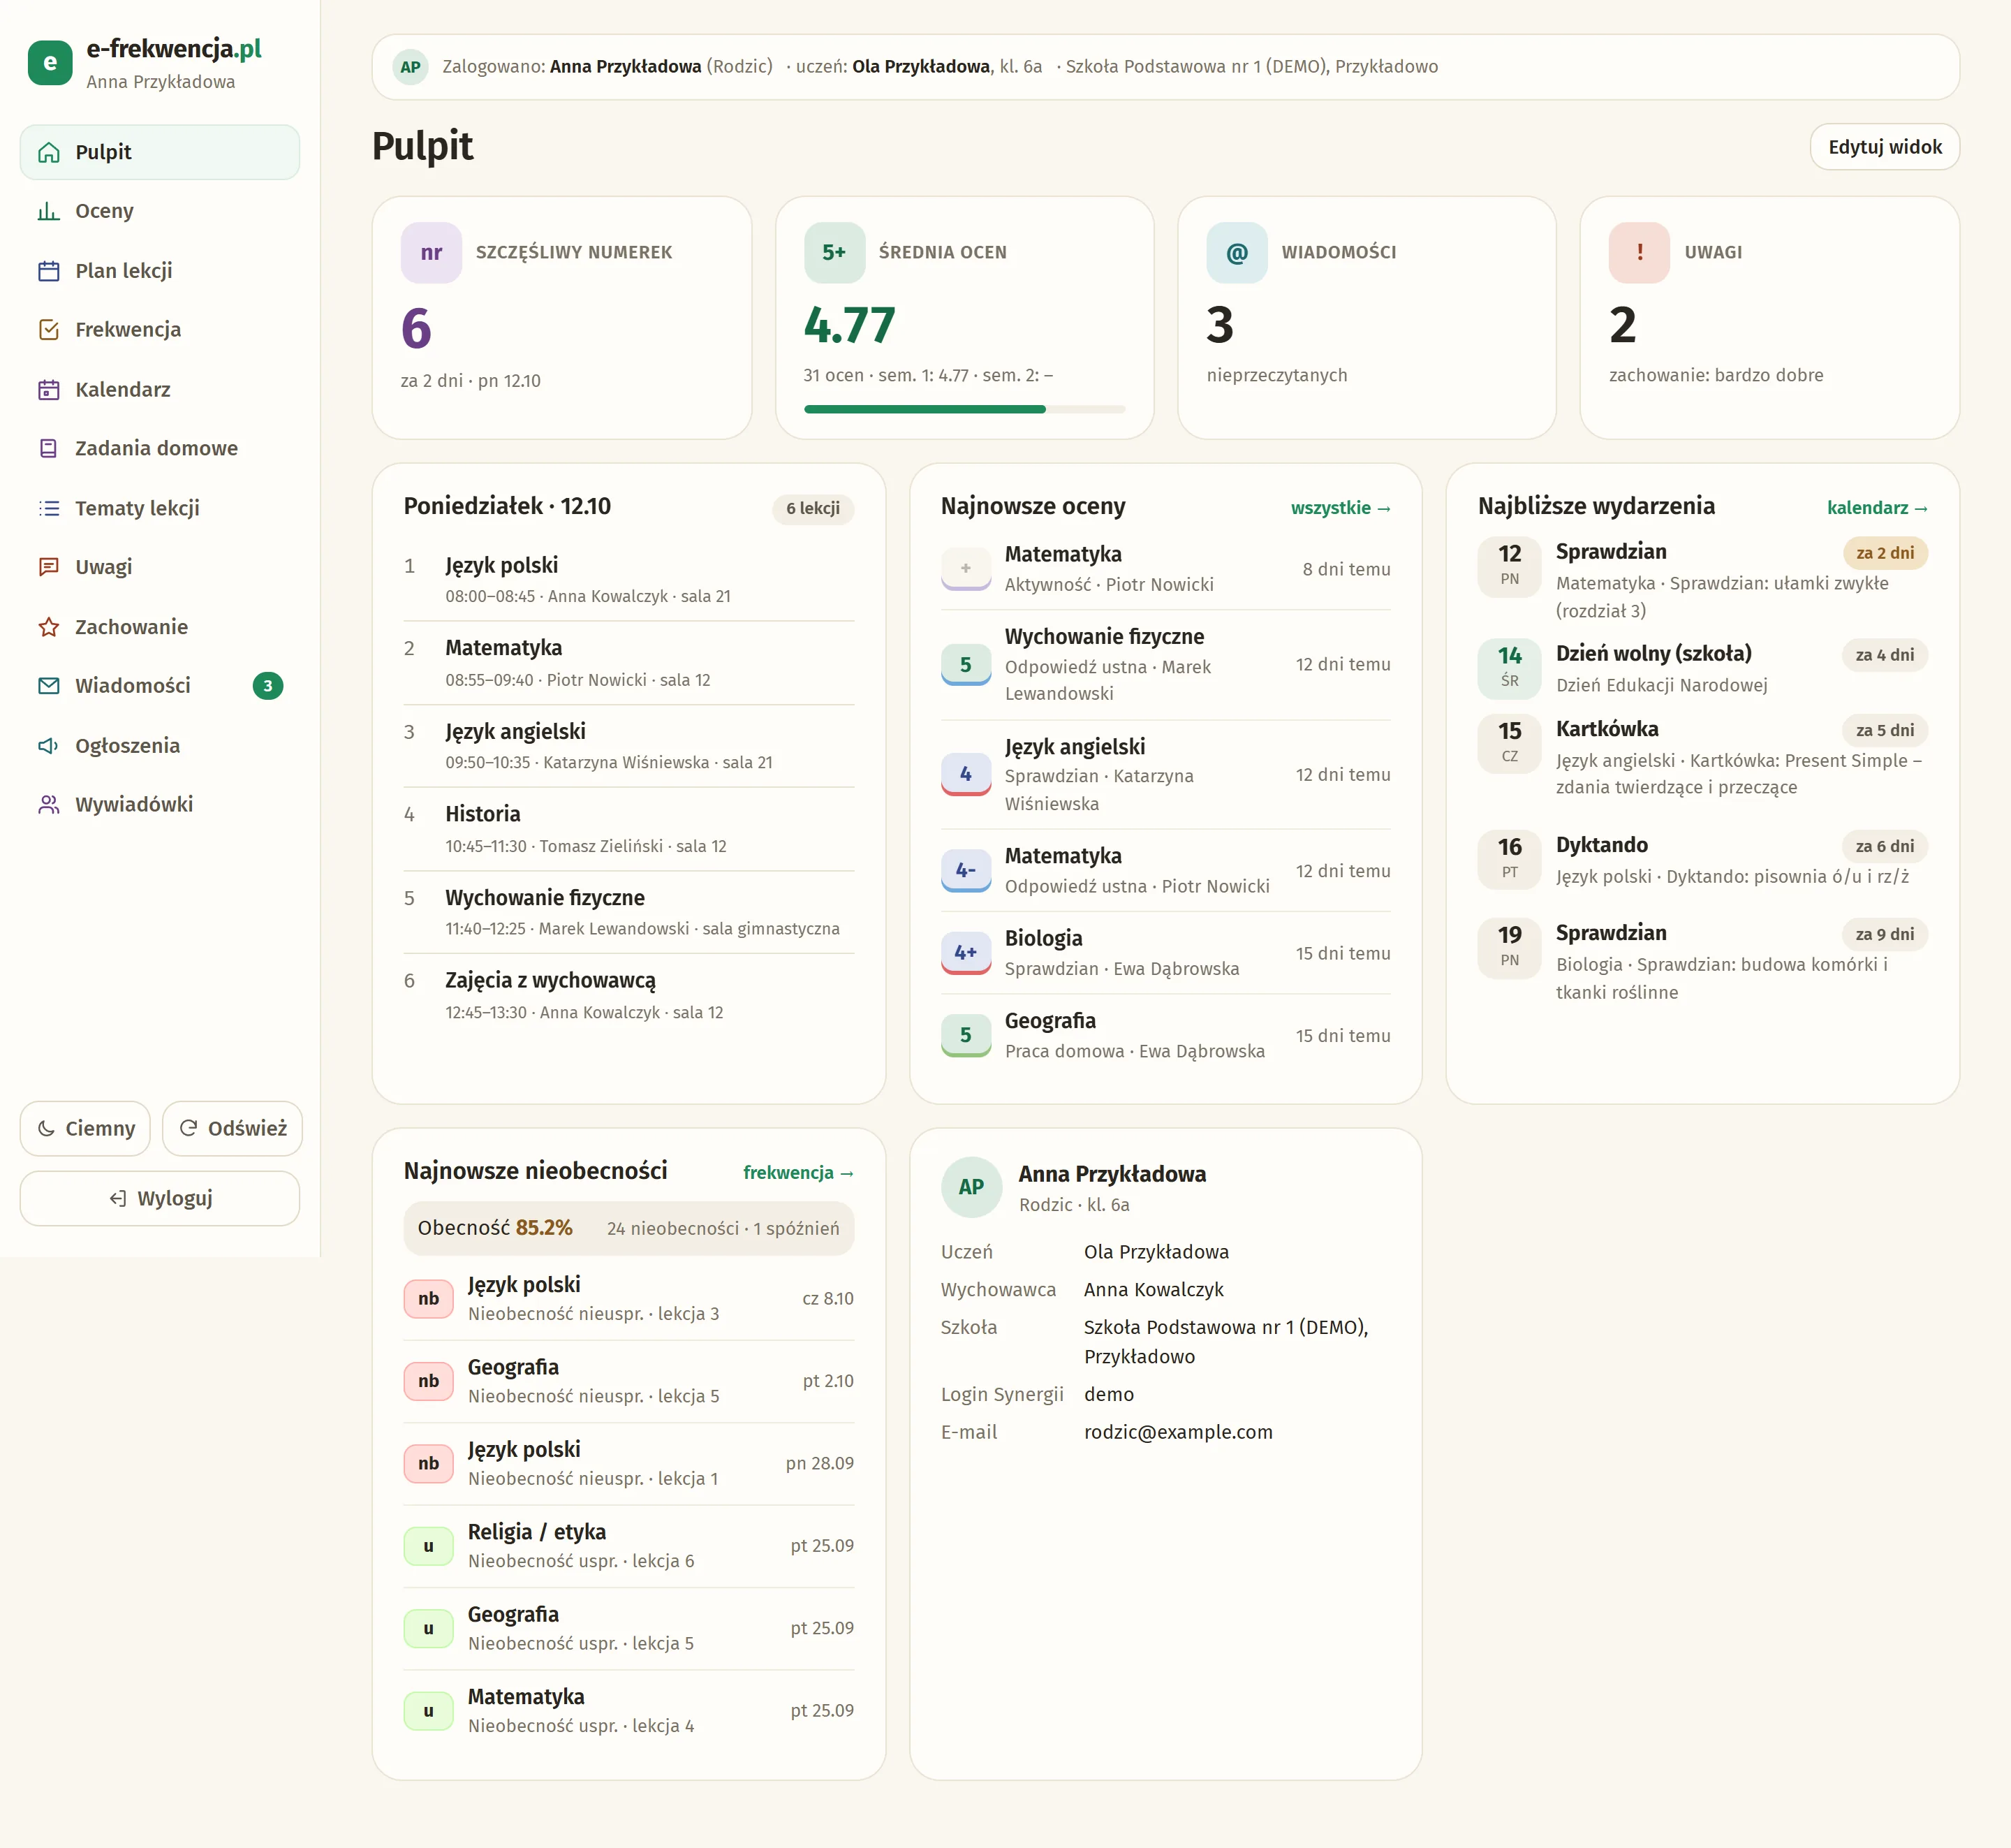The image size is (2011, 1848).
Task: Click the Odśwież refresh button
Action: click(x=232, y=1129)
